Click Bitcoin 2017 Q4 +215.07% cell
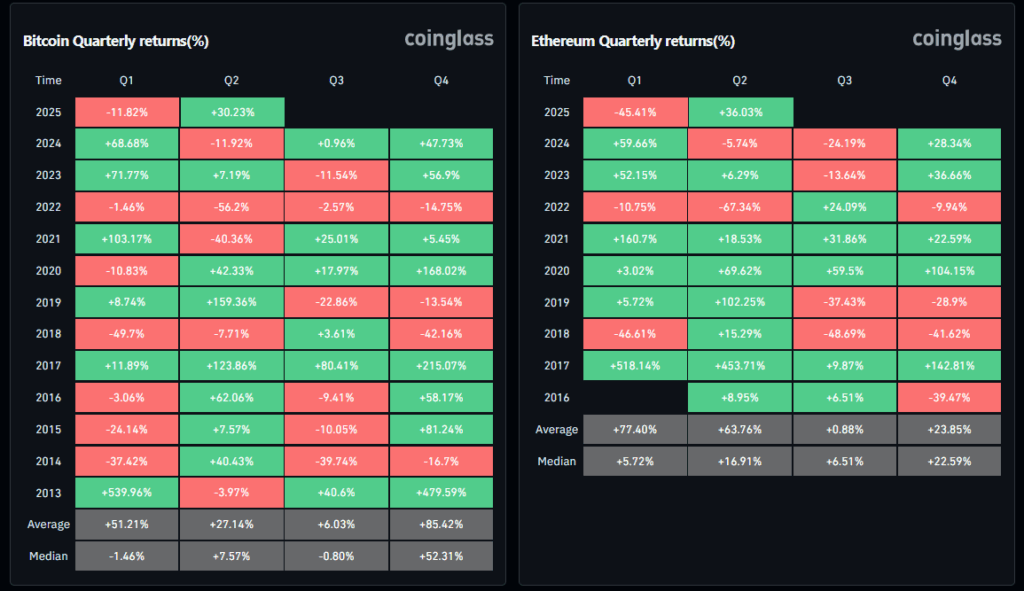The width and height of the screenshot is (1024, 591). click(442, 366)
